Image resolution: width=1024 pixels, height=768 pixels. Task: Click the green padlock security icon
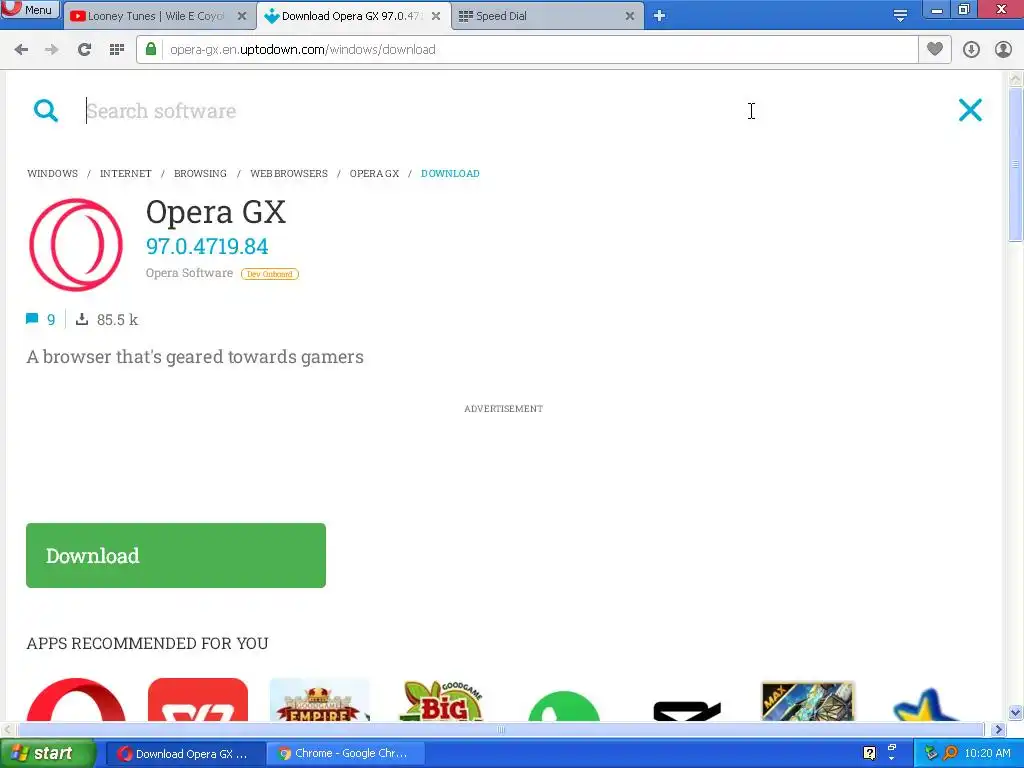pos(151,49)
